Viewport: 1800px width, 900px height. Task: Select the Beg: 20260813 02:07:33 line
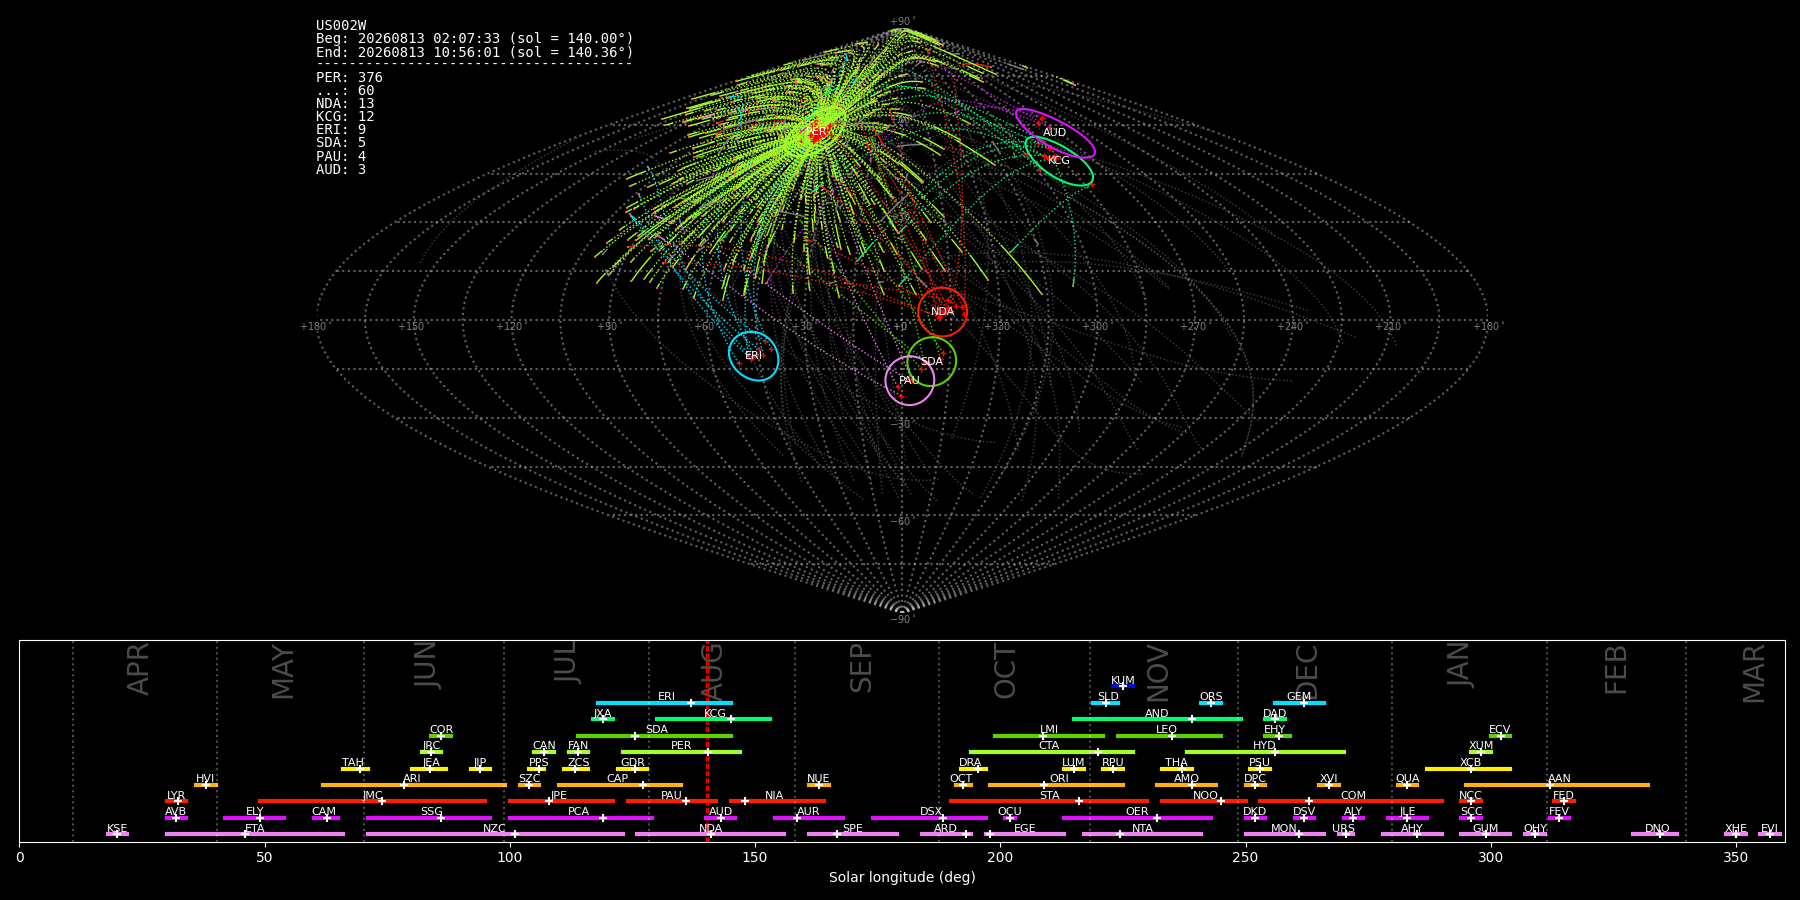(475, 39)
